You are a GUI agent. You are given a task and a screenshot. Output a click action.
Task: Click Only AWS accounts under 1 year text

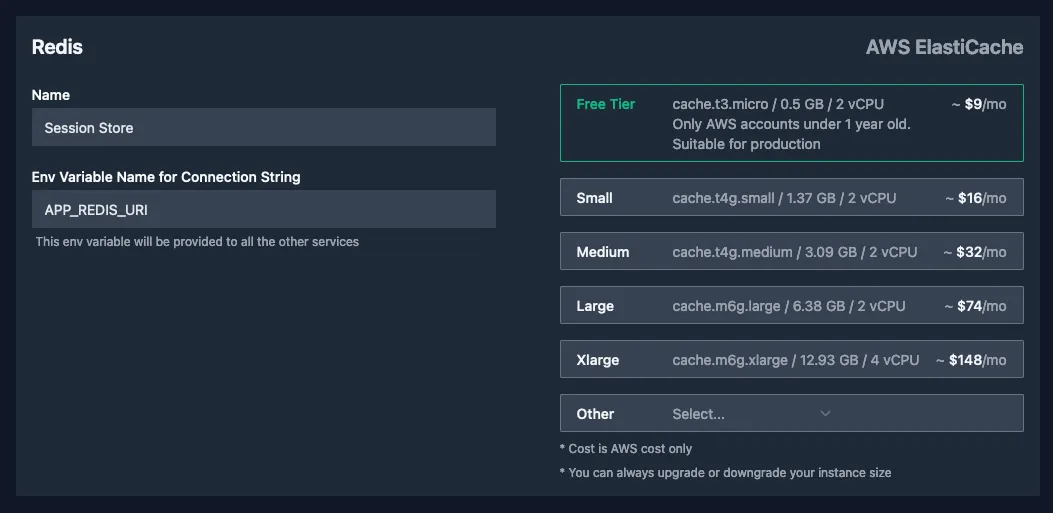click(791, 124)
